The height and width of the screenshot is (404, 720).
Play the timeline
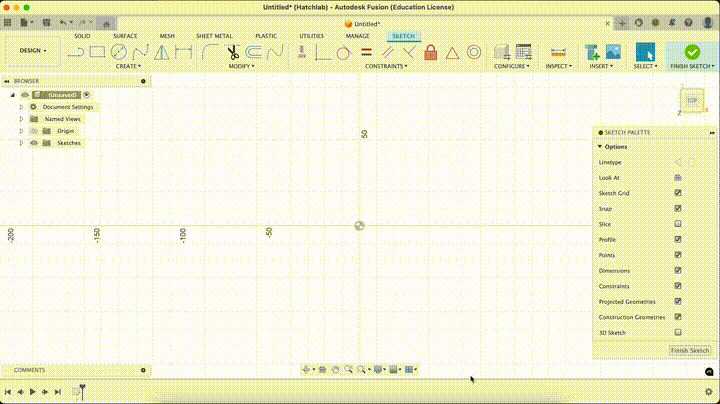[33, 392]
